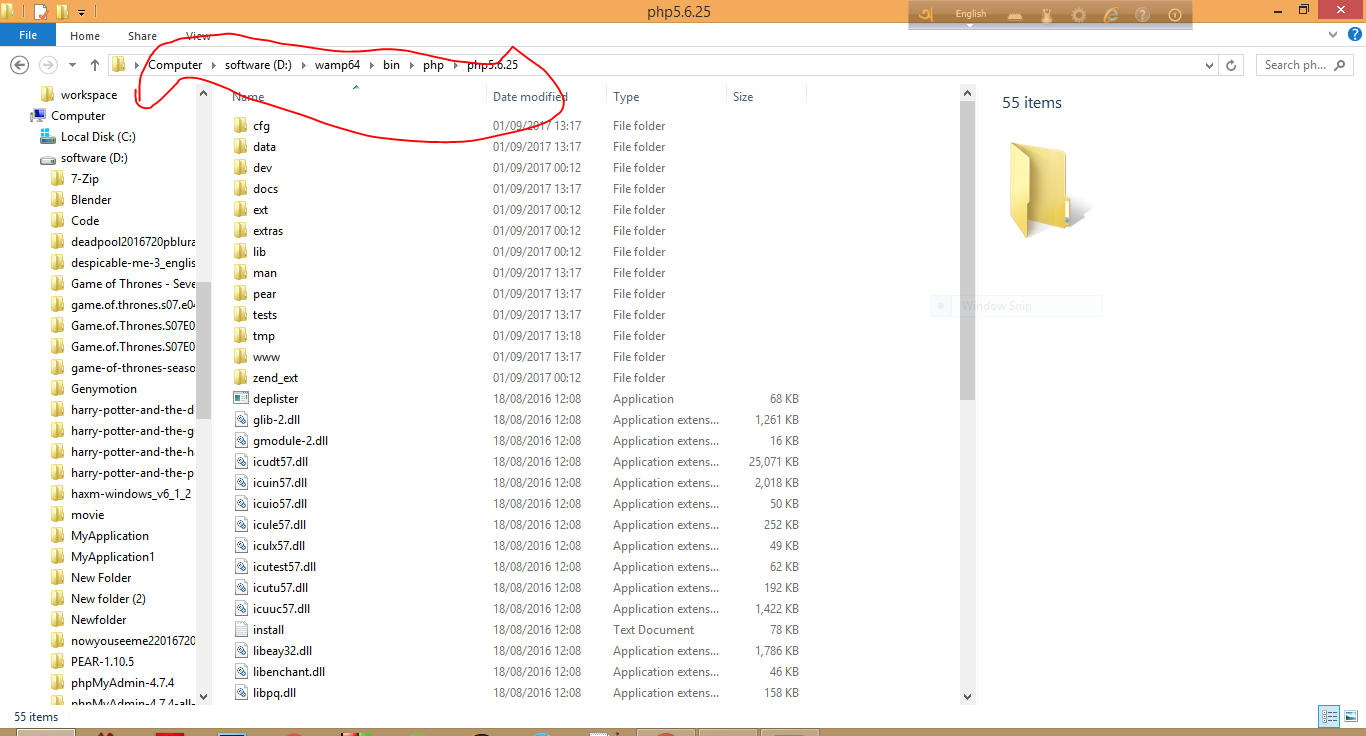Select the install text document
The image size is (1366, 736).
click(268, 630)
